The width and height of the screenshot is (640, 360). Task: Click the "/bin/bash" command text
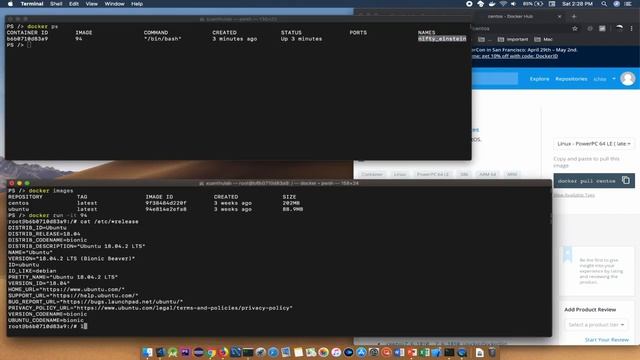tap(162, 39)
